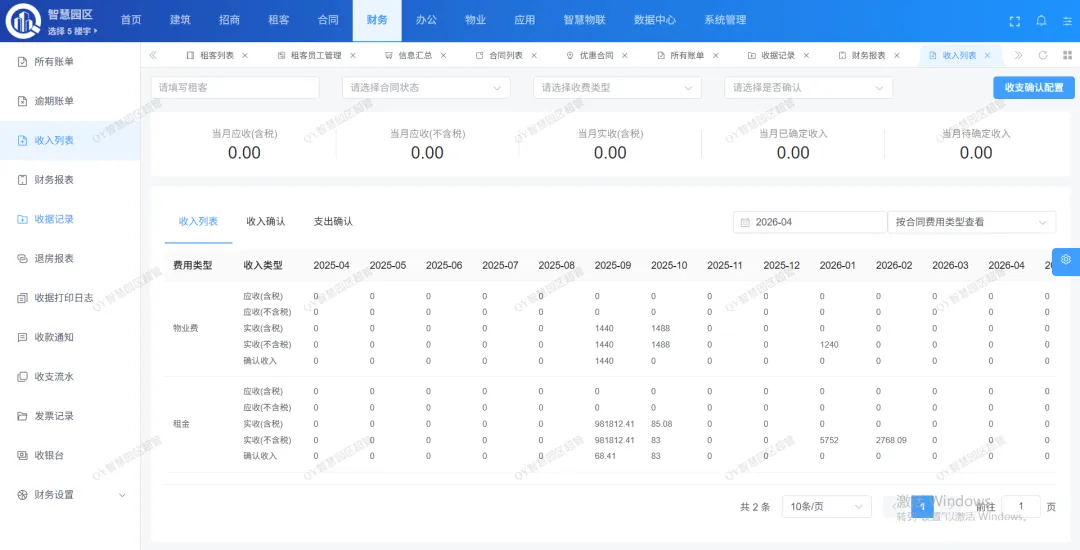Click 租金 fee type cell

(x=181, y=424)
